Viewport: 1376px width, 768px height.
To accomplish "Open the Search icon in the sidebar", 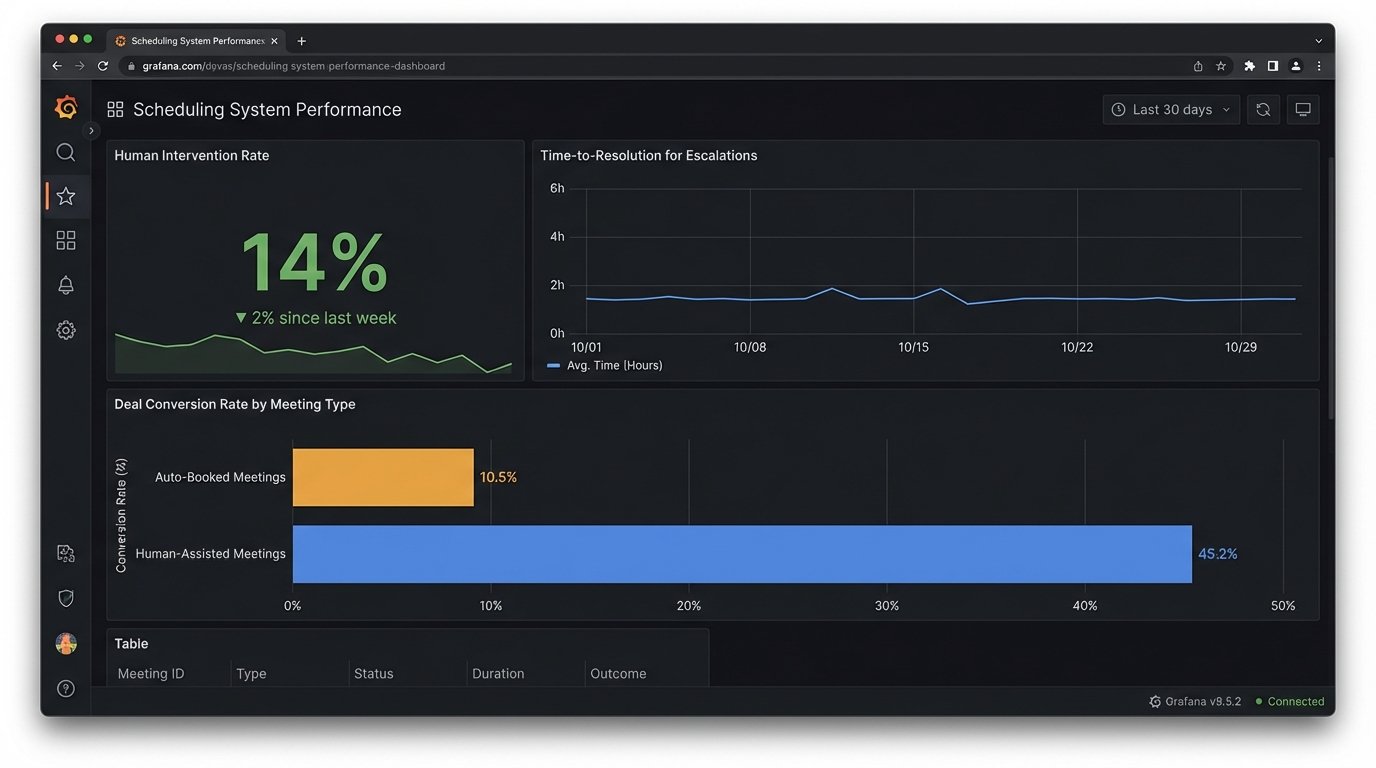I will pyautogui.click(x=65, y=152).
